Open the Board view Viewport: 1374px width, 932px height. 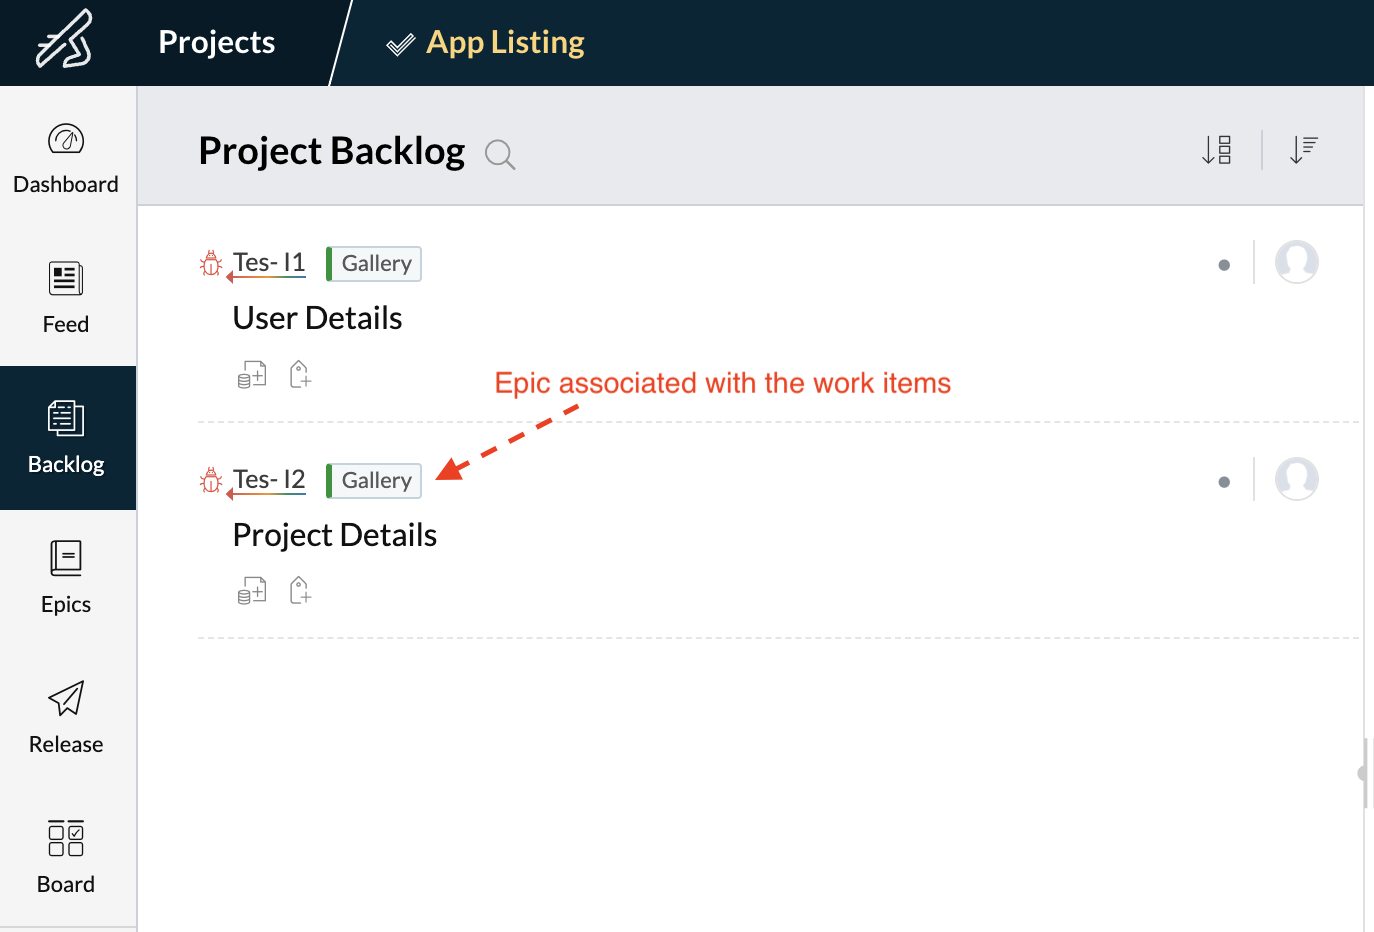point(66,858)
